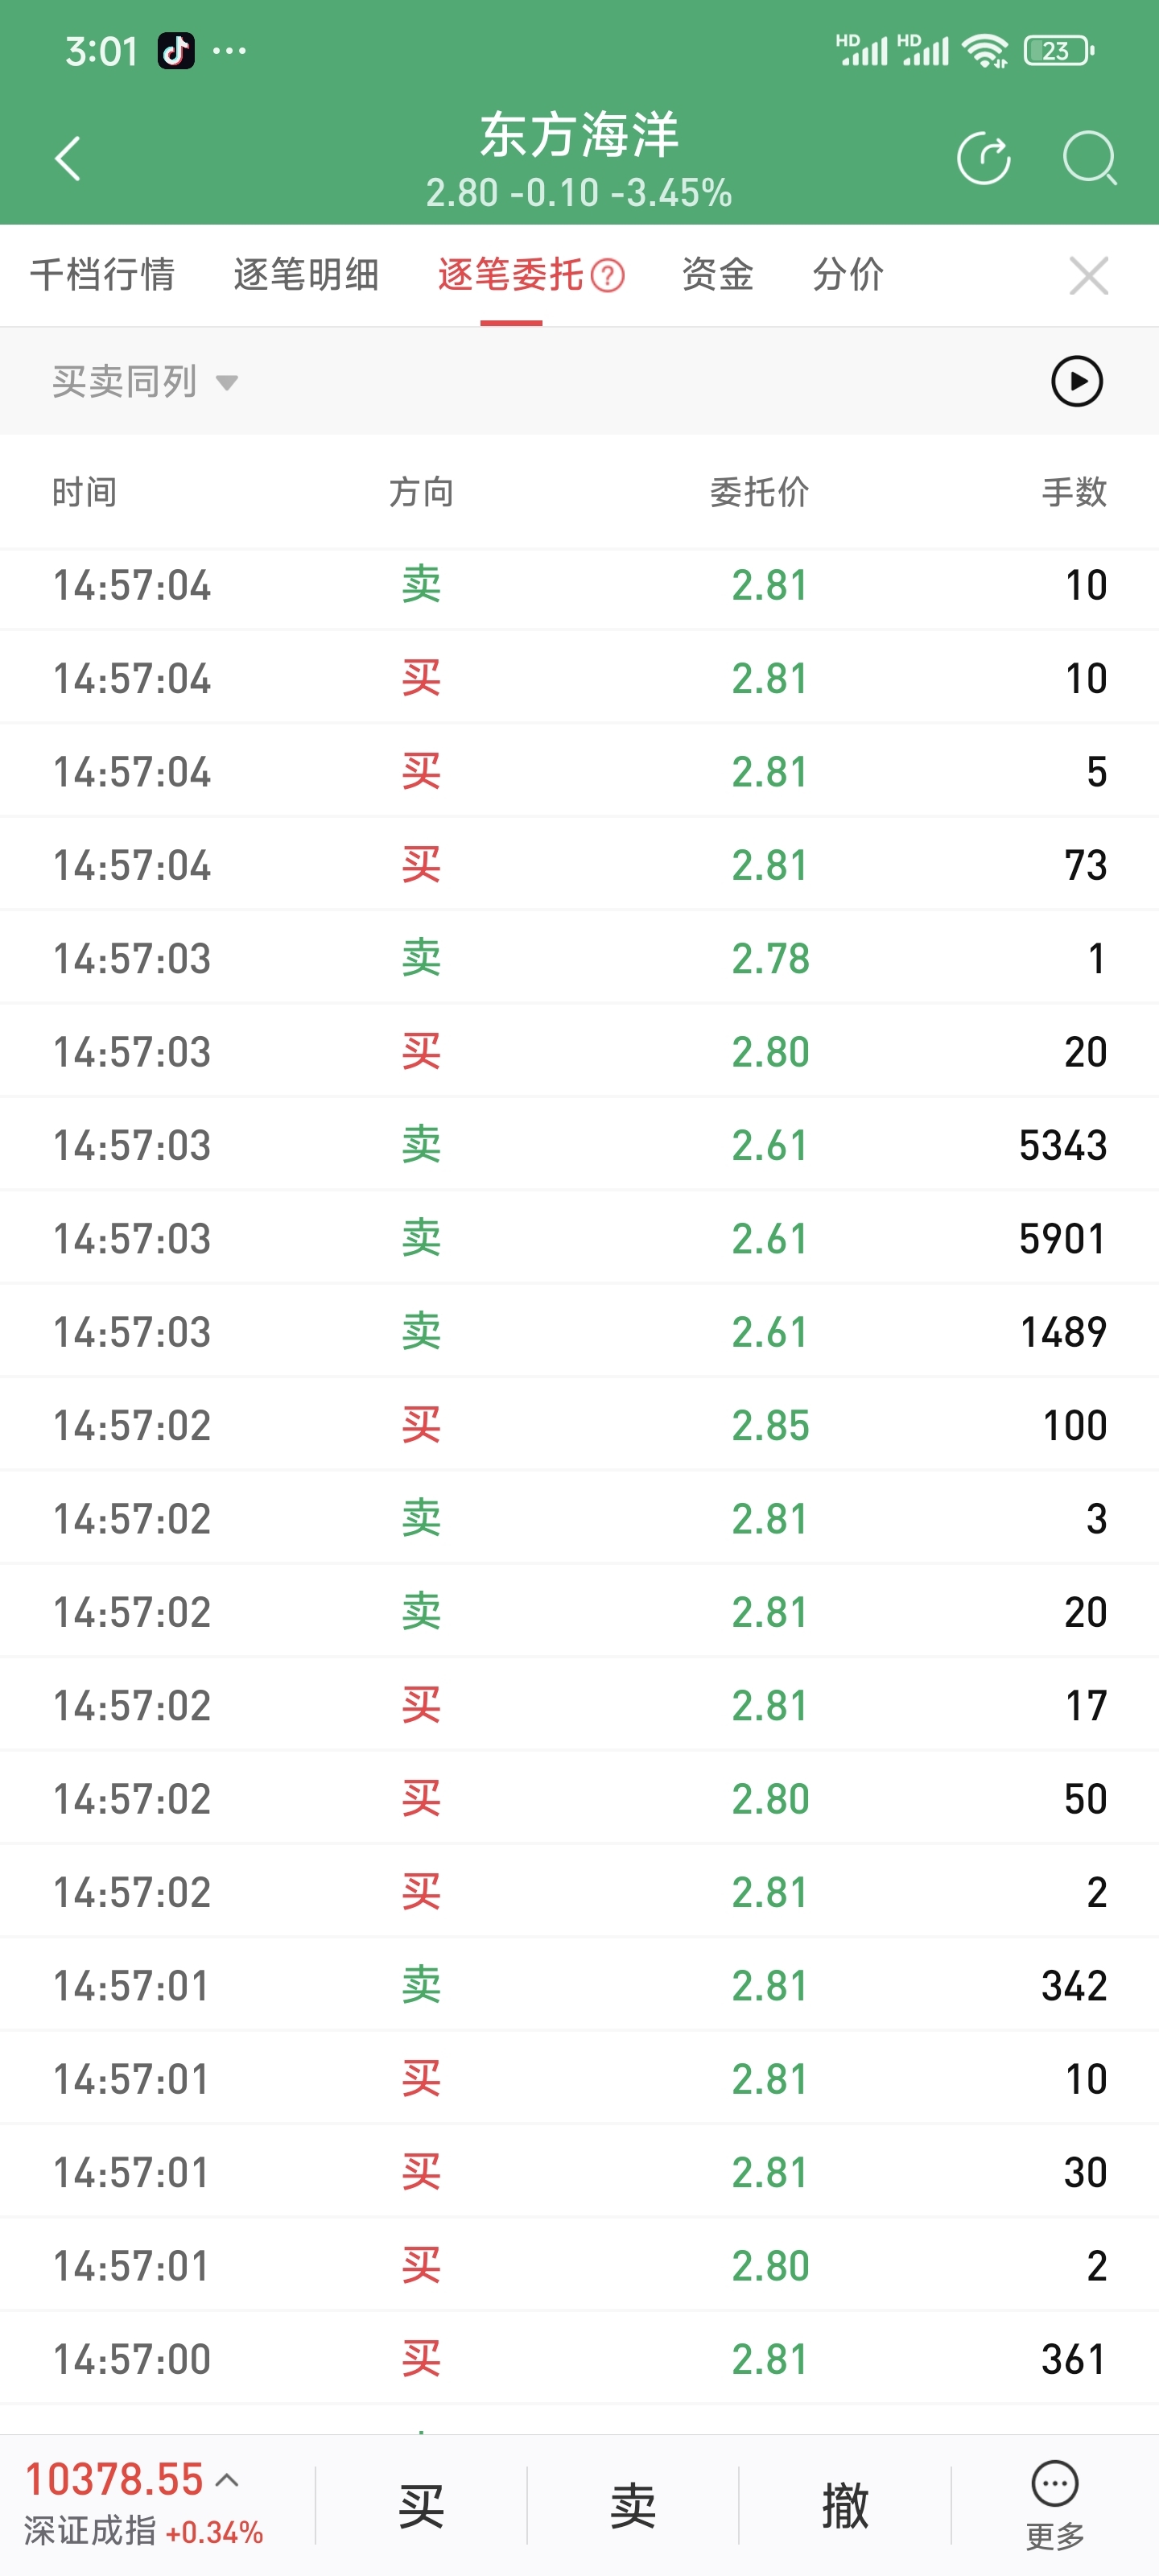The width and height of the screenshot is (1159, 2576).
Task: Open the 更多 more options icon
Action: (x=1055, y=2505)
